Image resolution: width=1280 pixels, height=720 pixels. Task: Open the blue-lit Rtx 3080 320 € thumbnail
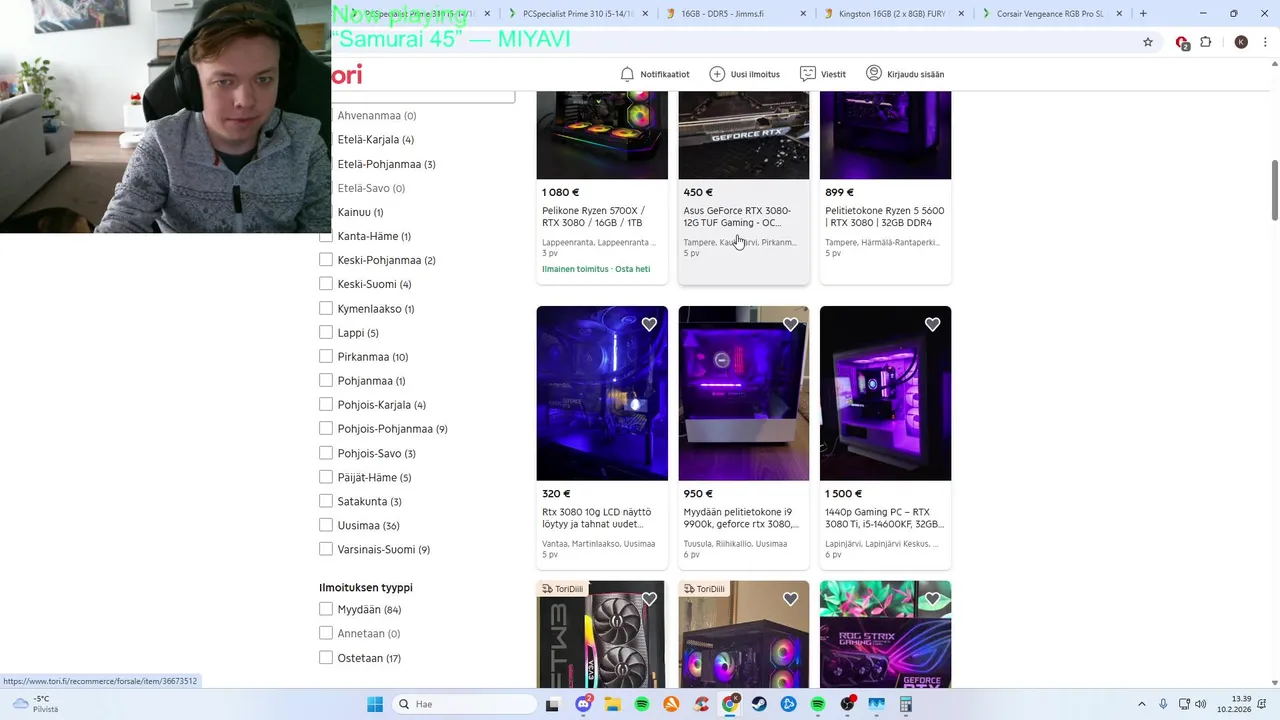(602, 393)
